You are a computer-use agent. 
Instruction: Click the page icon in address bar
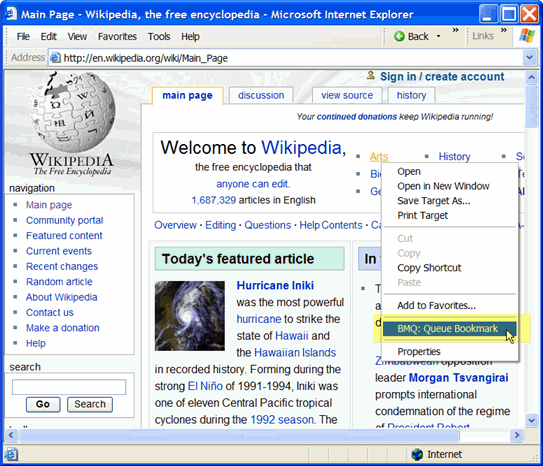point(55,58)
